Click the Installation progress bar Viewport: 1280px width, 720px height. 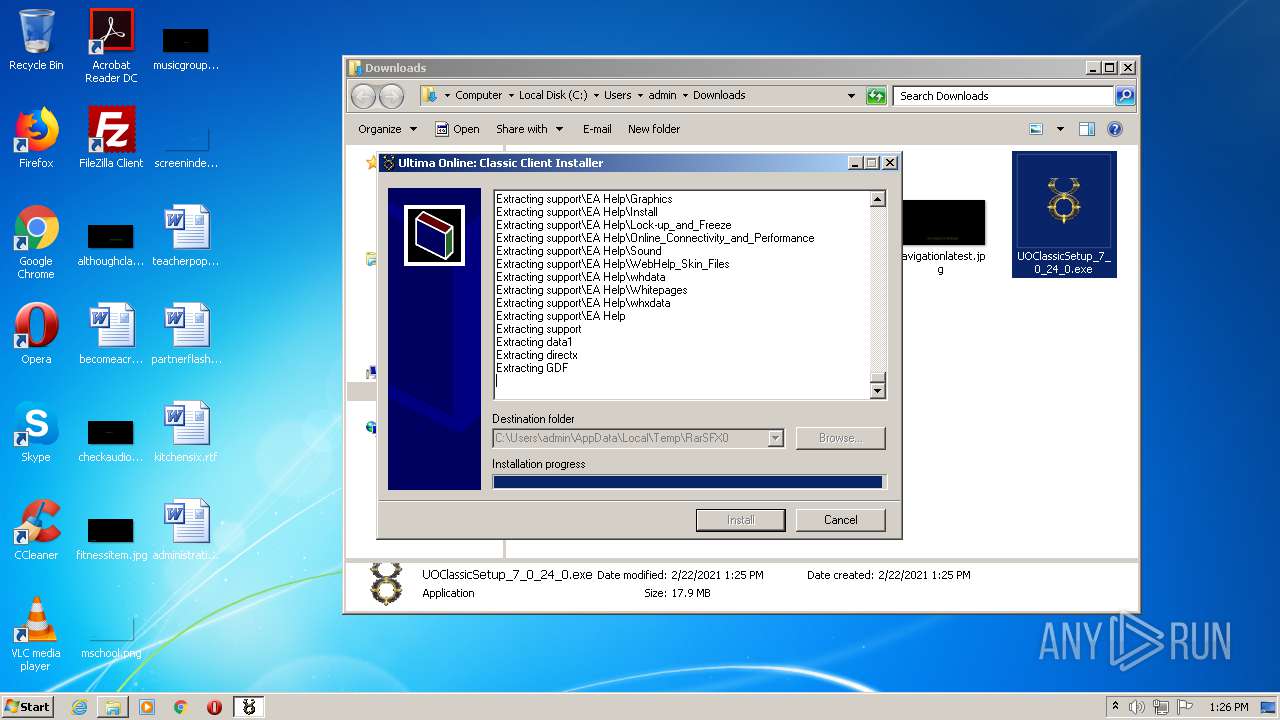tap(689, 482)
